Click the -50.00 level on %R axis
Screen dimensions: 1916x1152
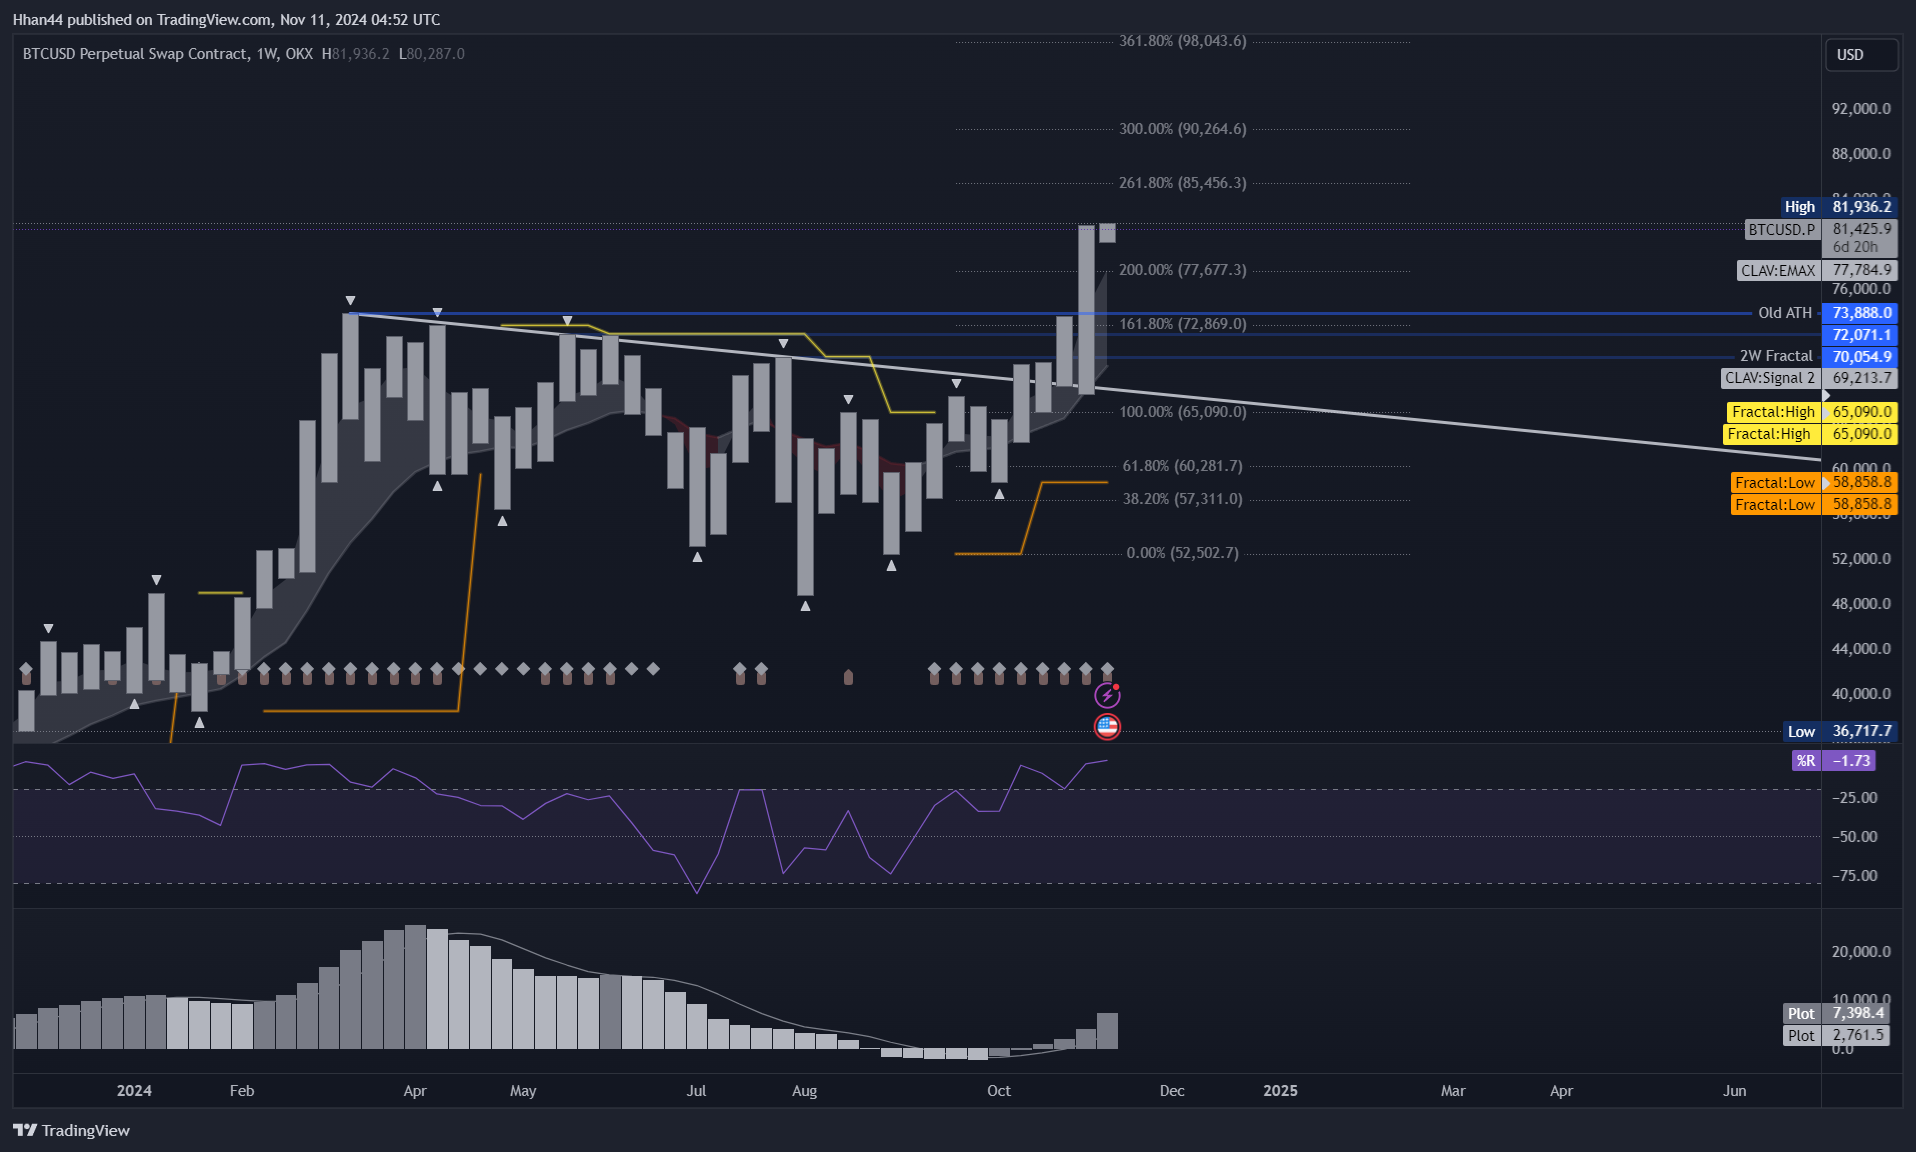tap(1854, 837)
